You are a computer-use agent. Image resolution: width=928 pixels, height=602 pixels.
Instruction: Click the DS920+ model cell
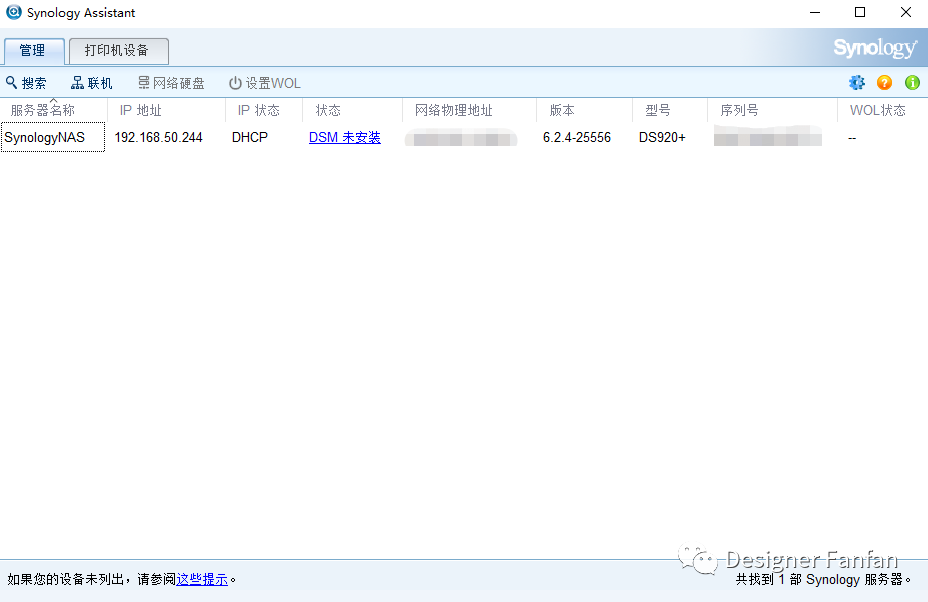coord(662,137)
